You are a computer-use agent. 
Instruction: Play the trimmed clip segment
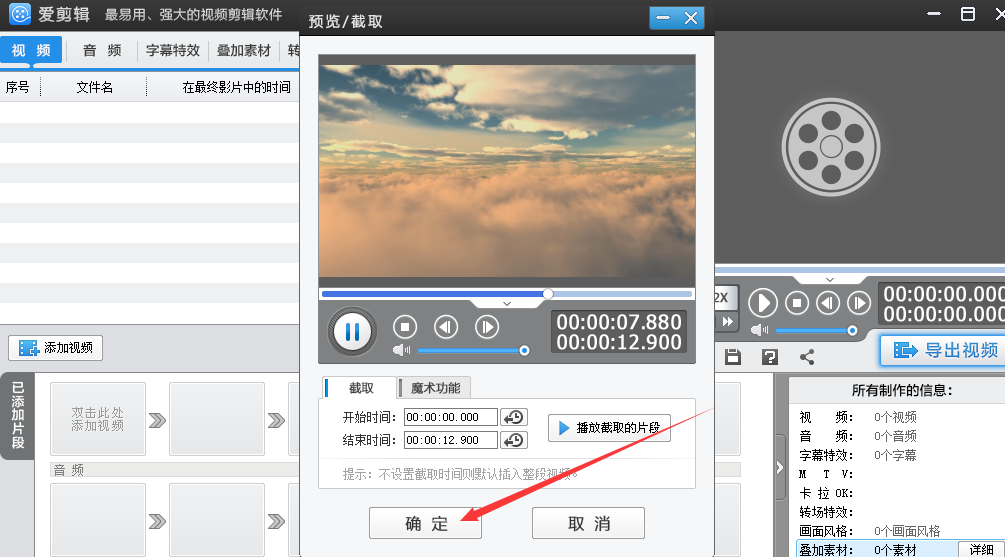[x=609, y=428]
